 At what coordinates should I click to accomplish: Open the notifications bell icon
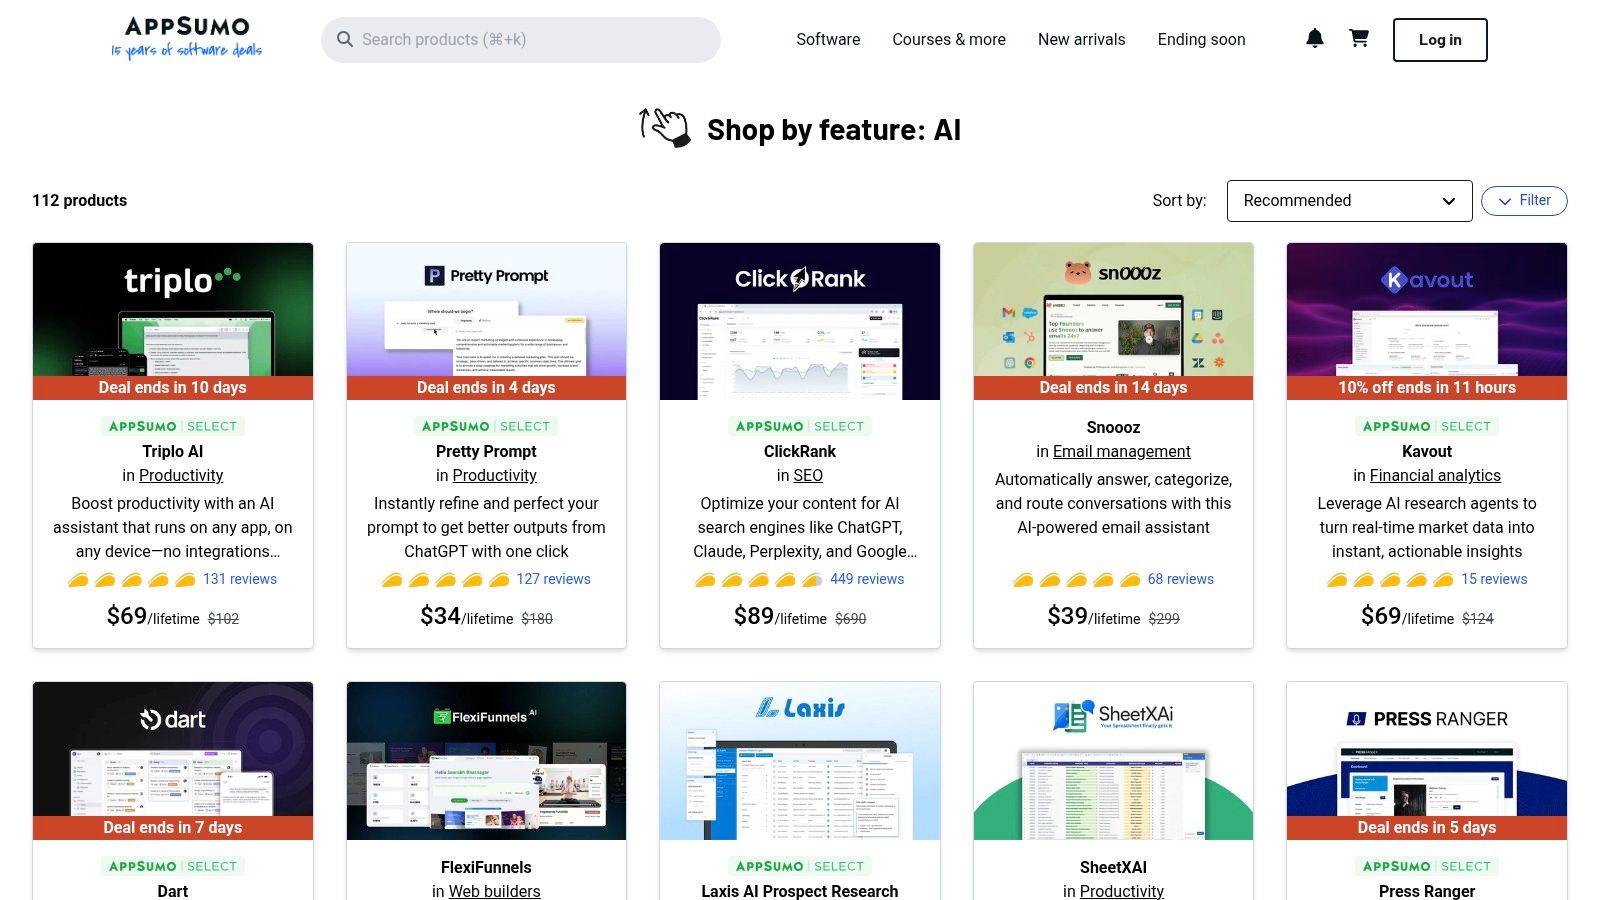pyautogui.click(x=1314, y=39)
